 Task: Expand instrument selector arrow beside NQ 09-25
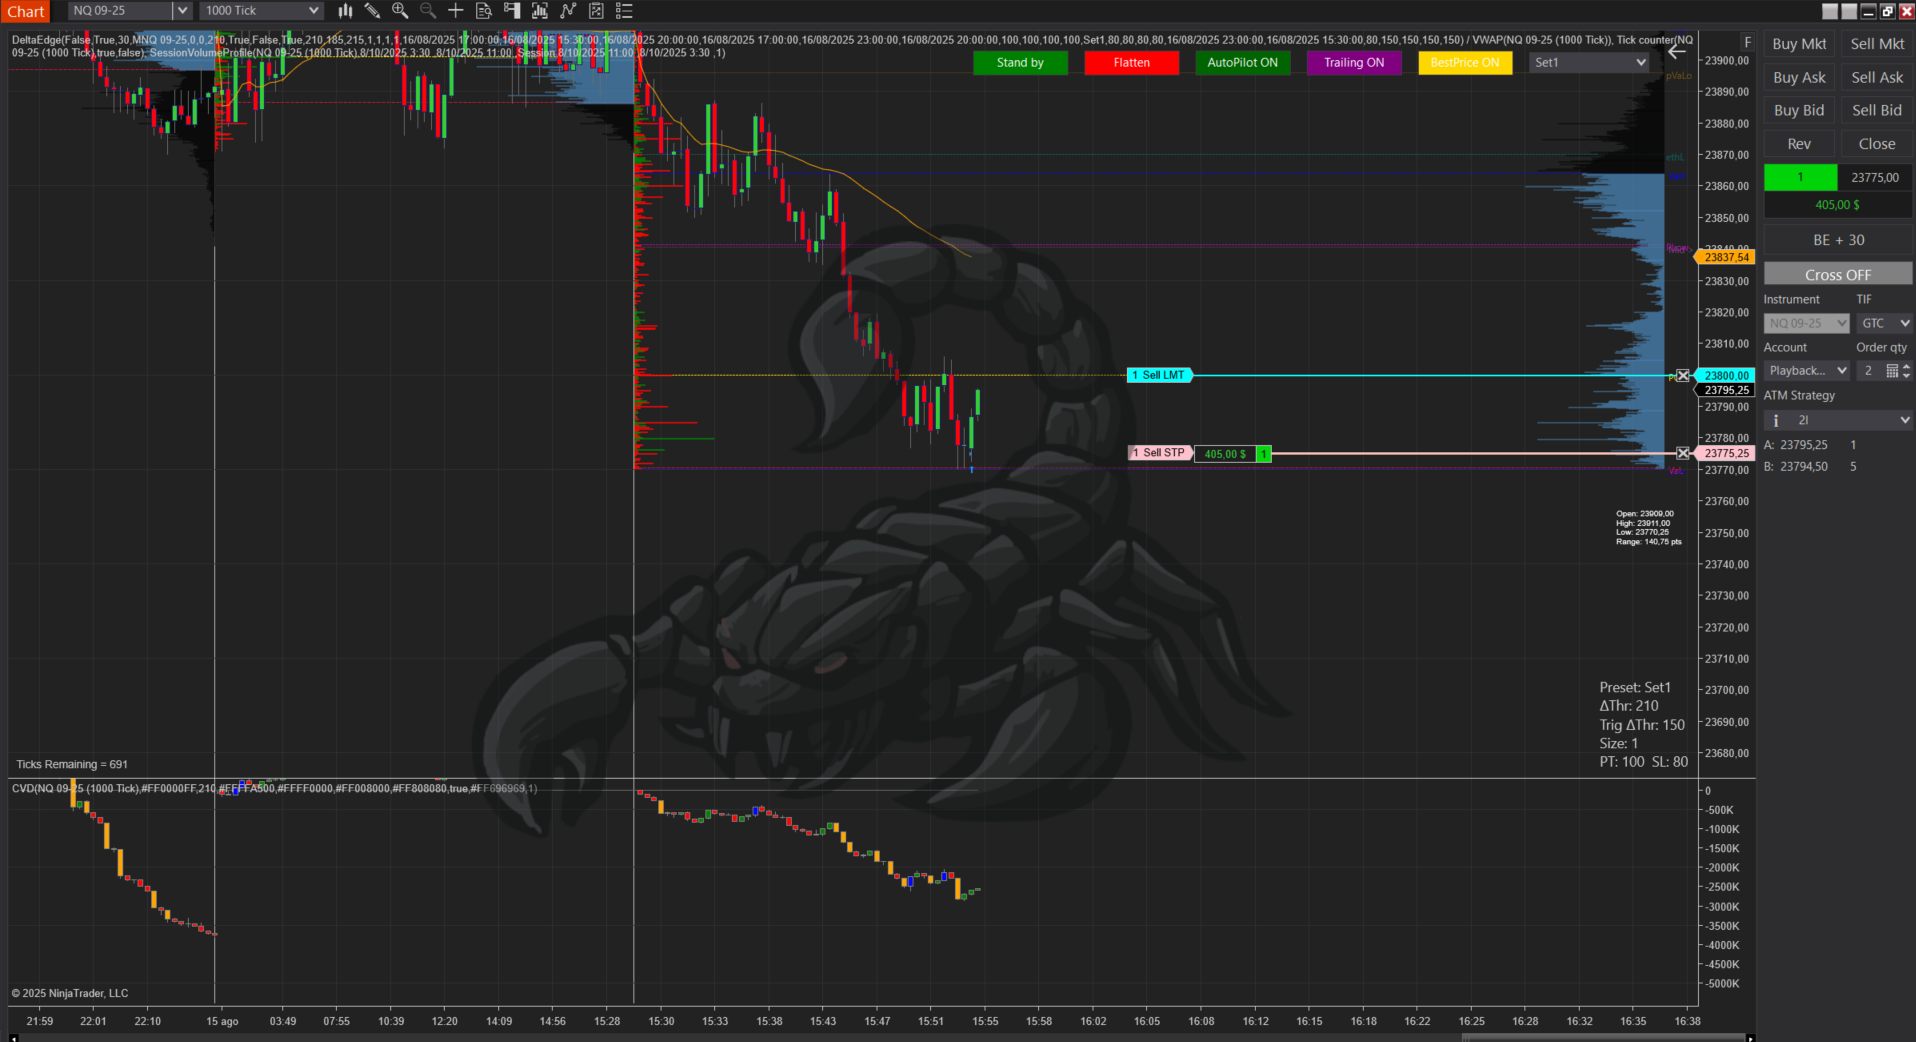[x=182, y=11]
